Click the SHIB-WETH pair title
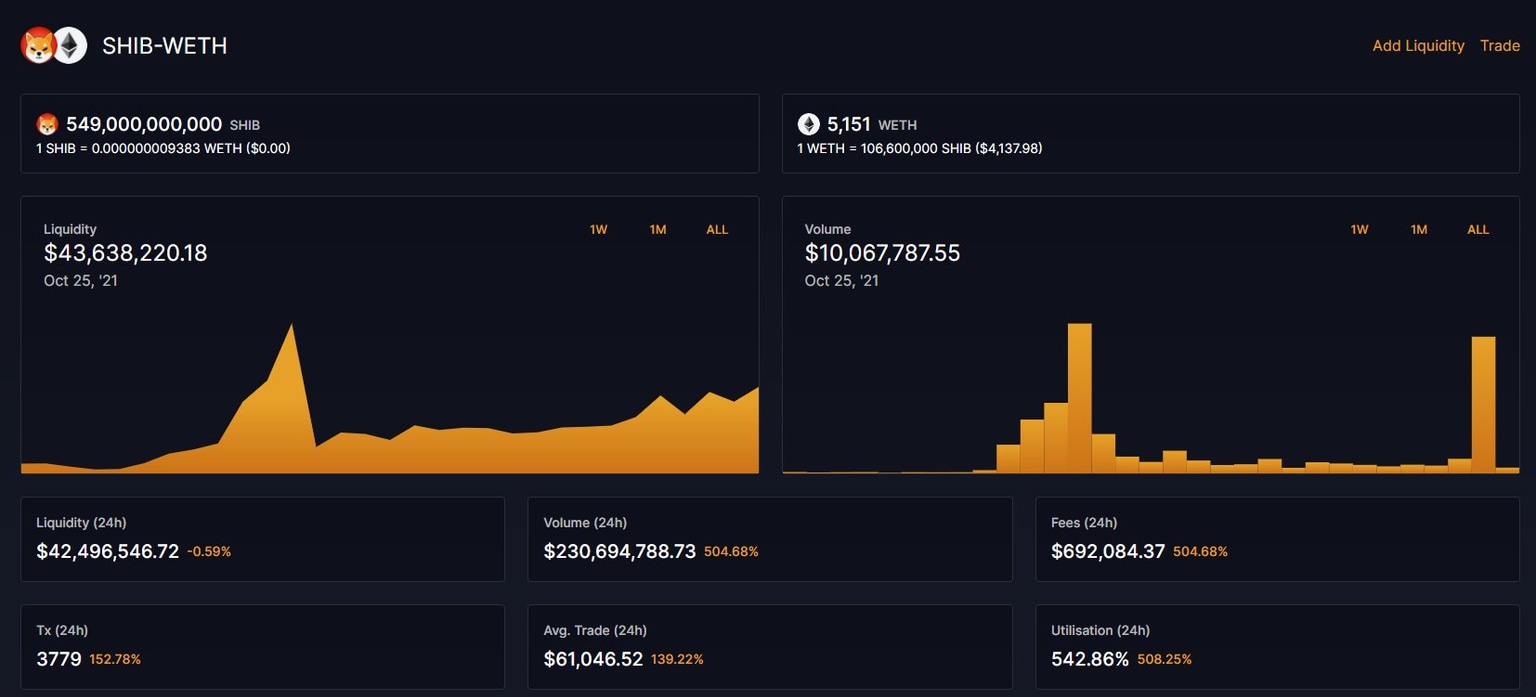Image resolution: width=1536 pixels, height=697 pixels. [x=163, y=45]
